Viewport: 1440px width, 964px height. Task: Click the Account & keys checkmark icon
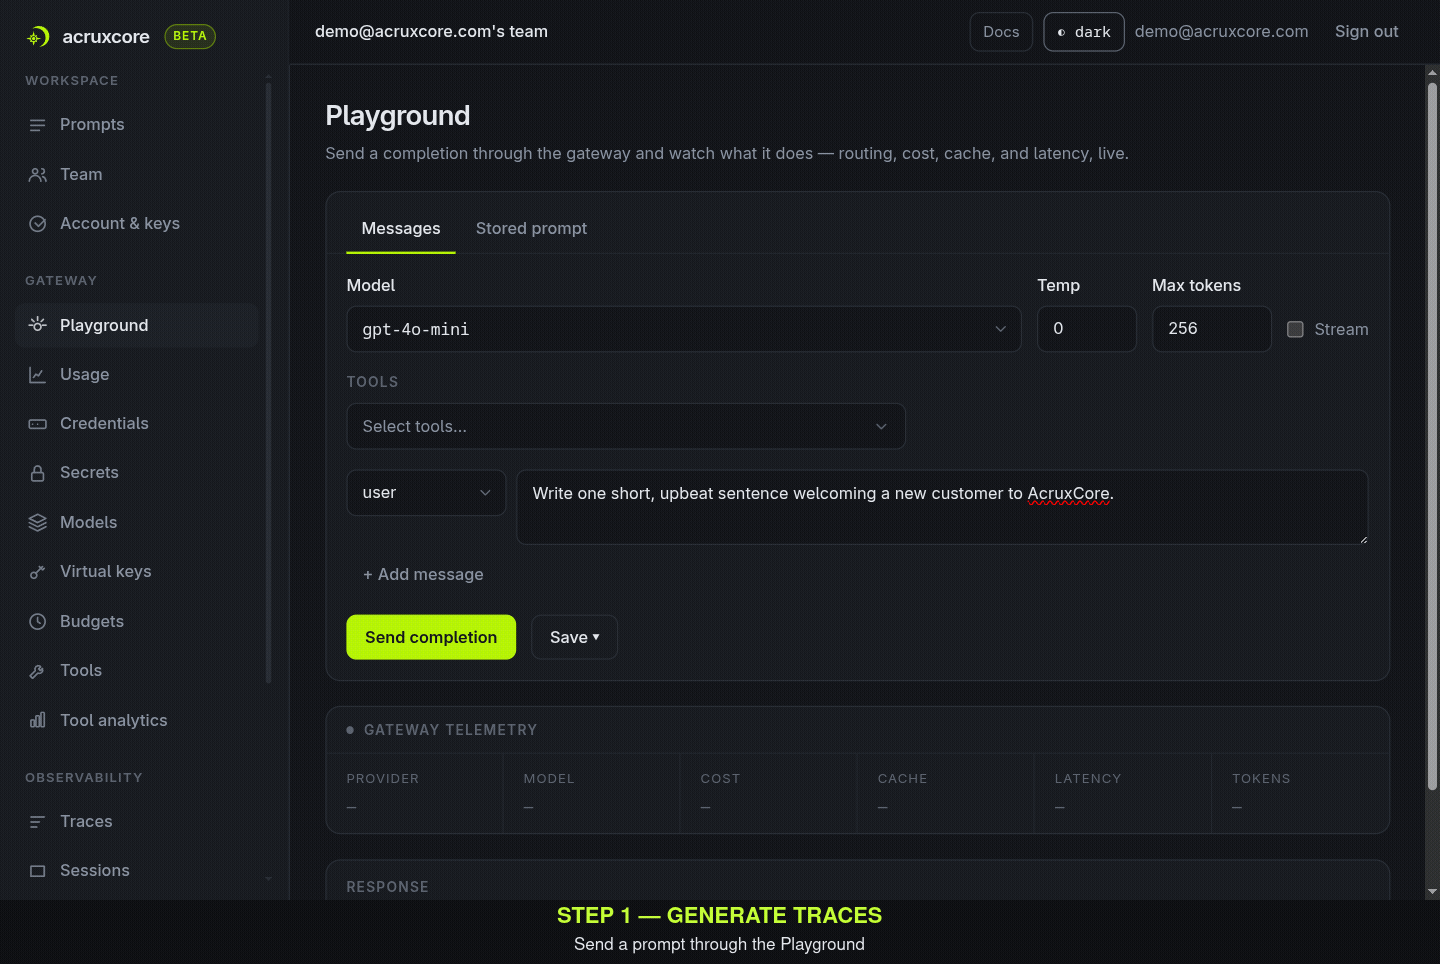[x=38, y=224]
